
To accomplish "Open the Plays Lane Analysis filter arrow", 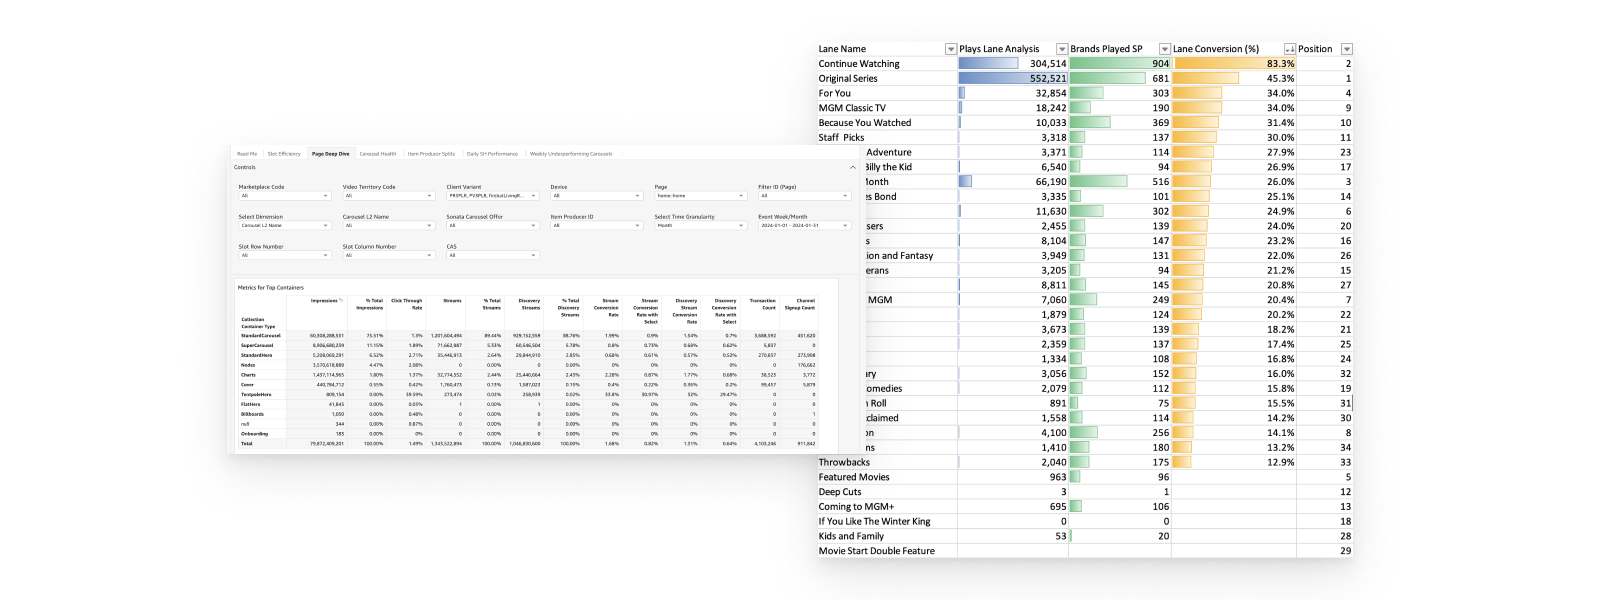I will [1062, 49].
